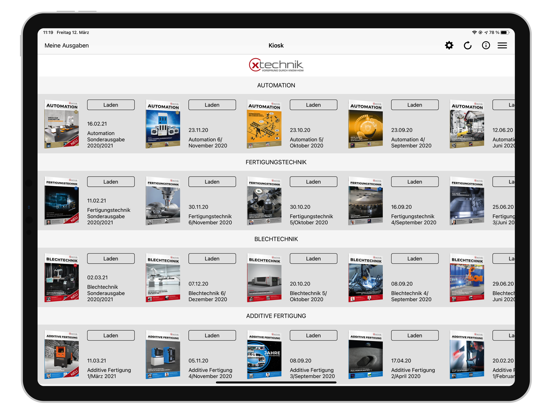
Task: Tap Laden for Blechtechnik Sonderausgabe 2020/2021
Action: 111,259
